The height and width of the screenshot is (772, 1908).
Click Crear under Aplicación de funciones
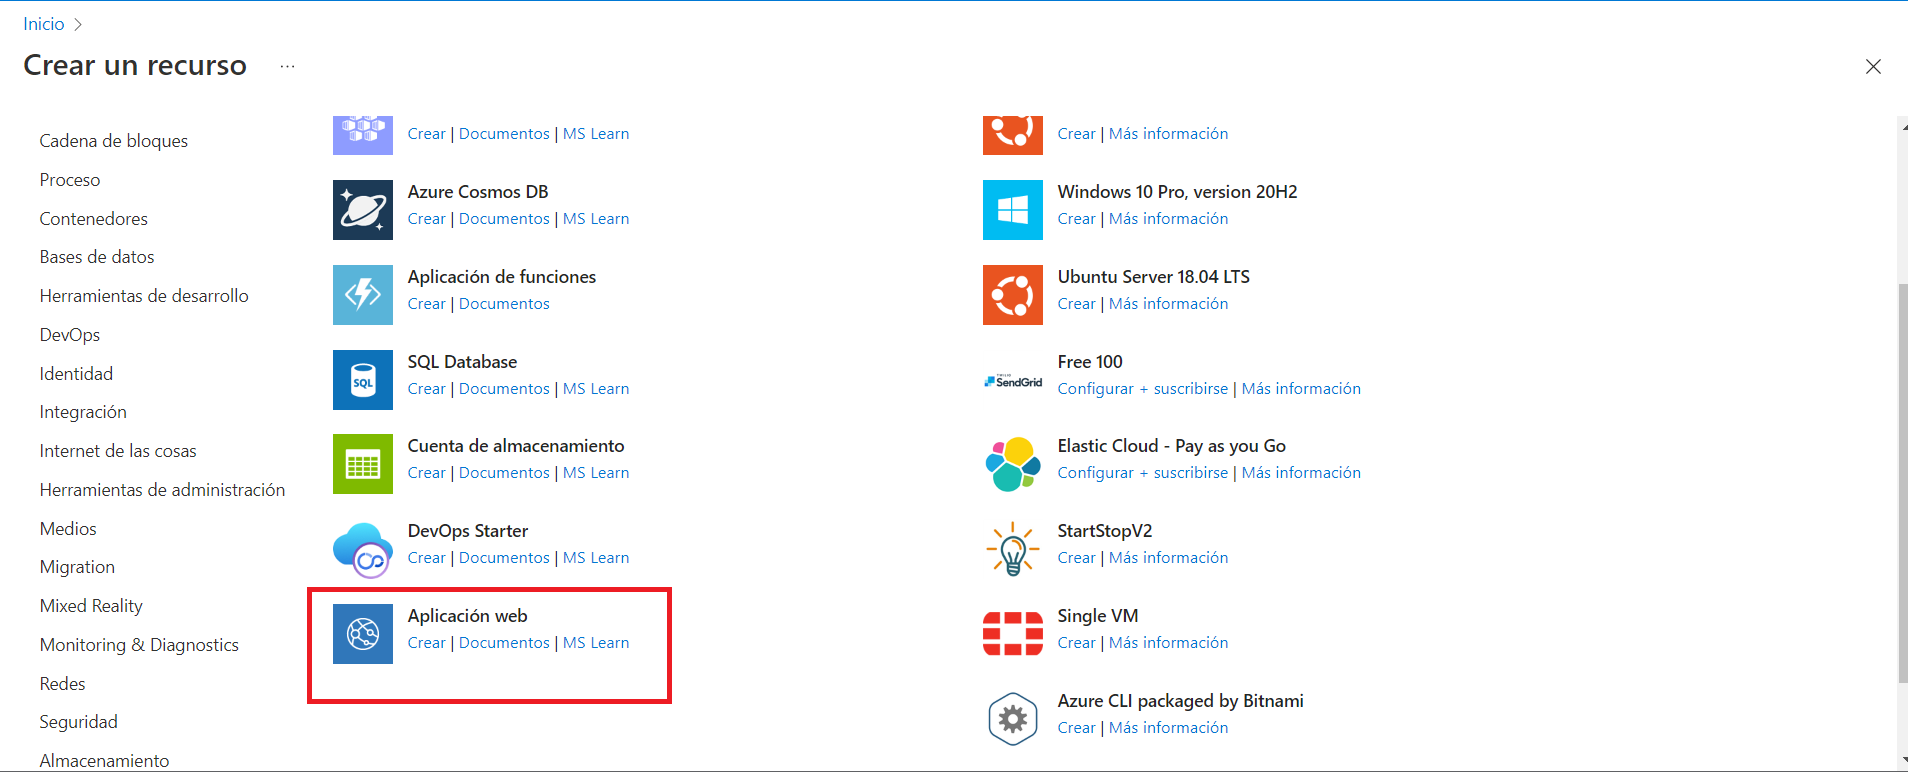(427, 304)
